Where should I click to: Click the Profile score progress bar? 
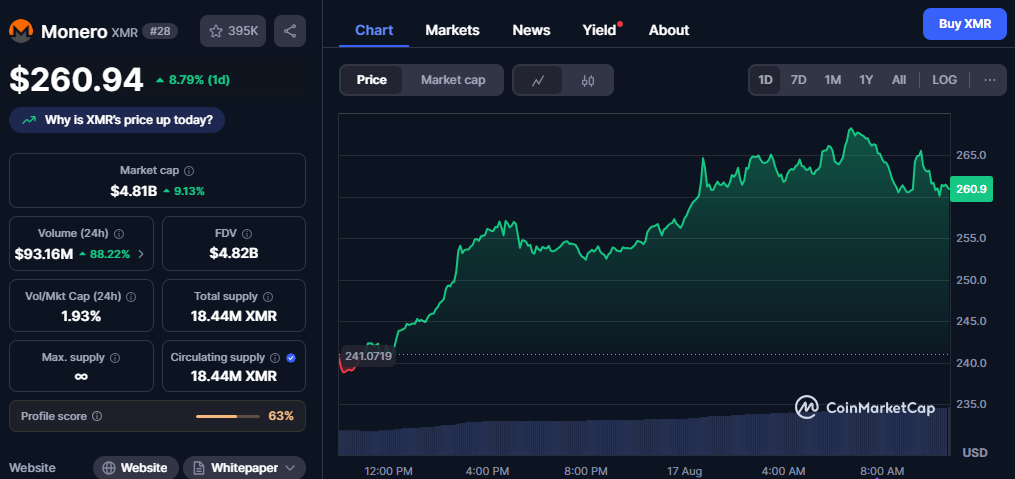click(227, 416)
